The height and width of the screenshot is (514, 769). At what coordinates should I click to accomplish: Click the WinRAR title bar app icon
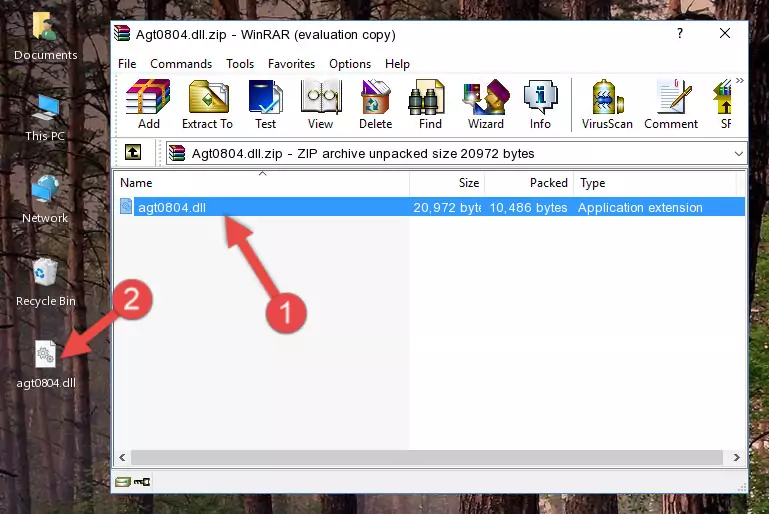pos(122,34)
